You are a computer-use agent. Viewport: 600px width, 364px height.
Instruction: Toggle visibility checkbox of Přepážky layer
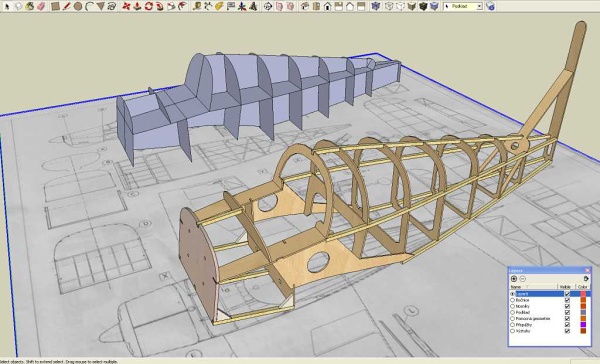tap(567, 325)
